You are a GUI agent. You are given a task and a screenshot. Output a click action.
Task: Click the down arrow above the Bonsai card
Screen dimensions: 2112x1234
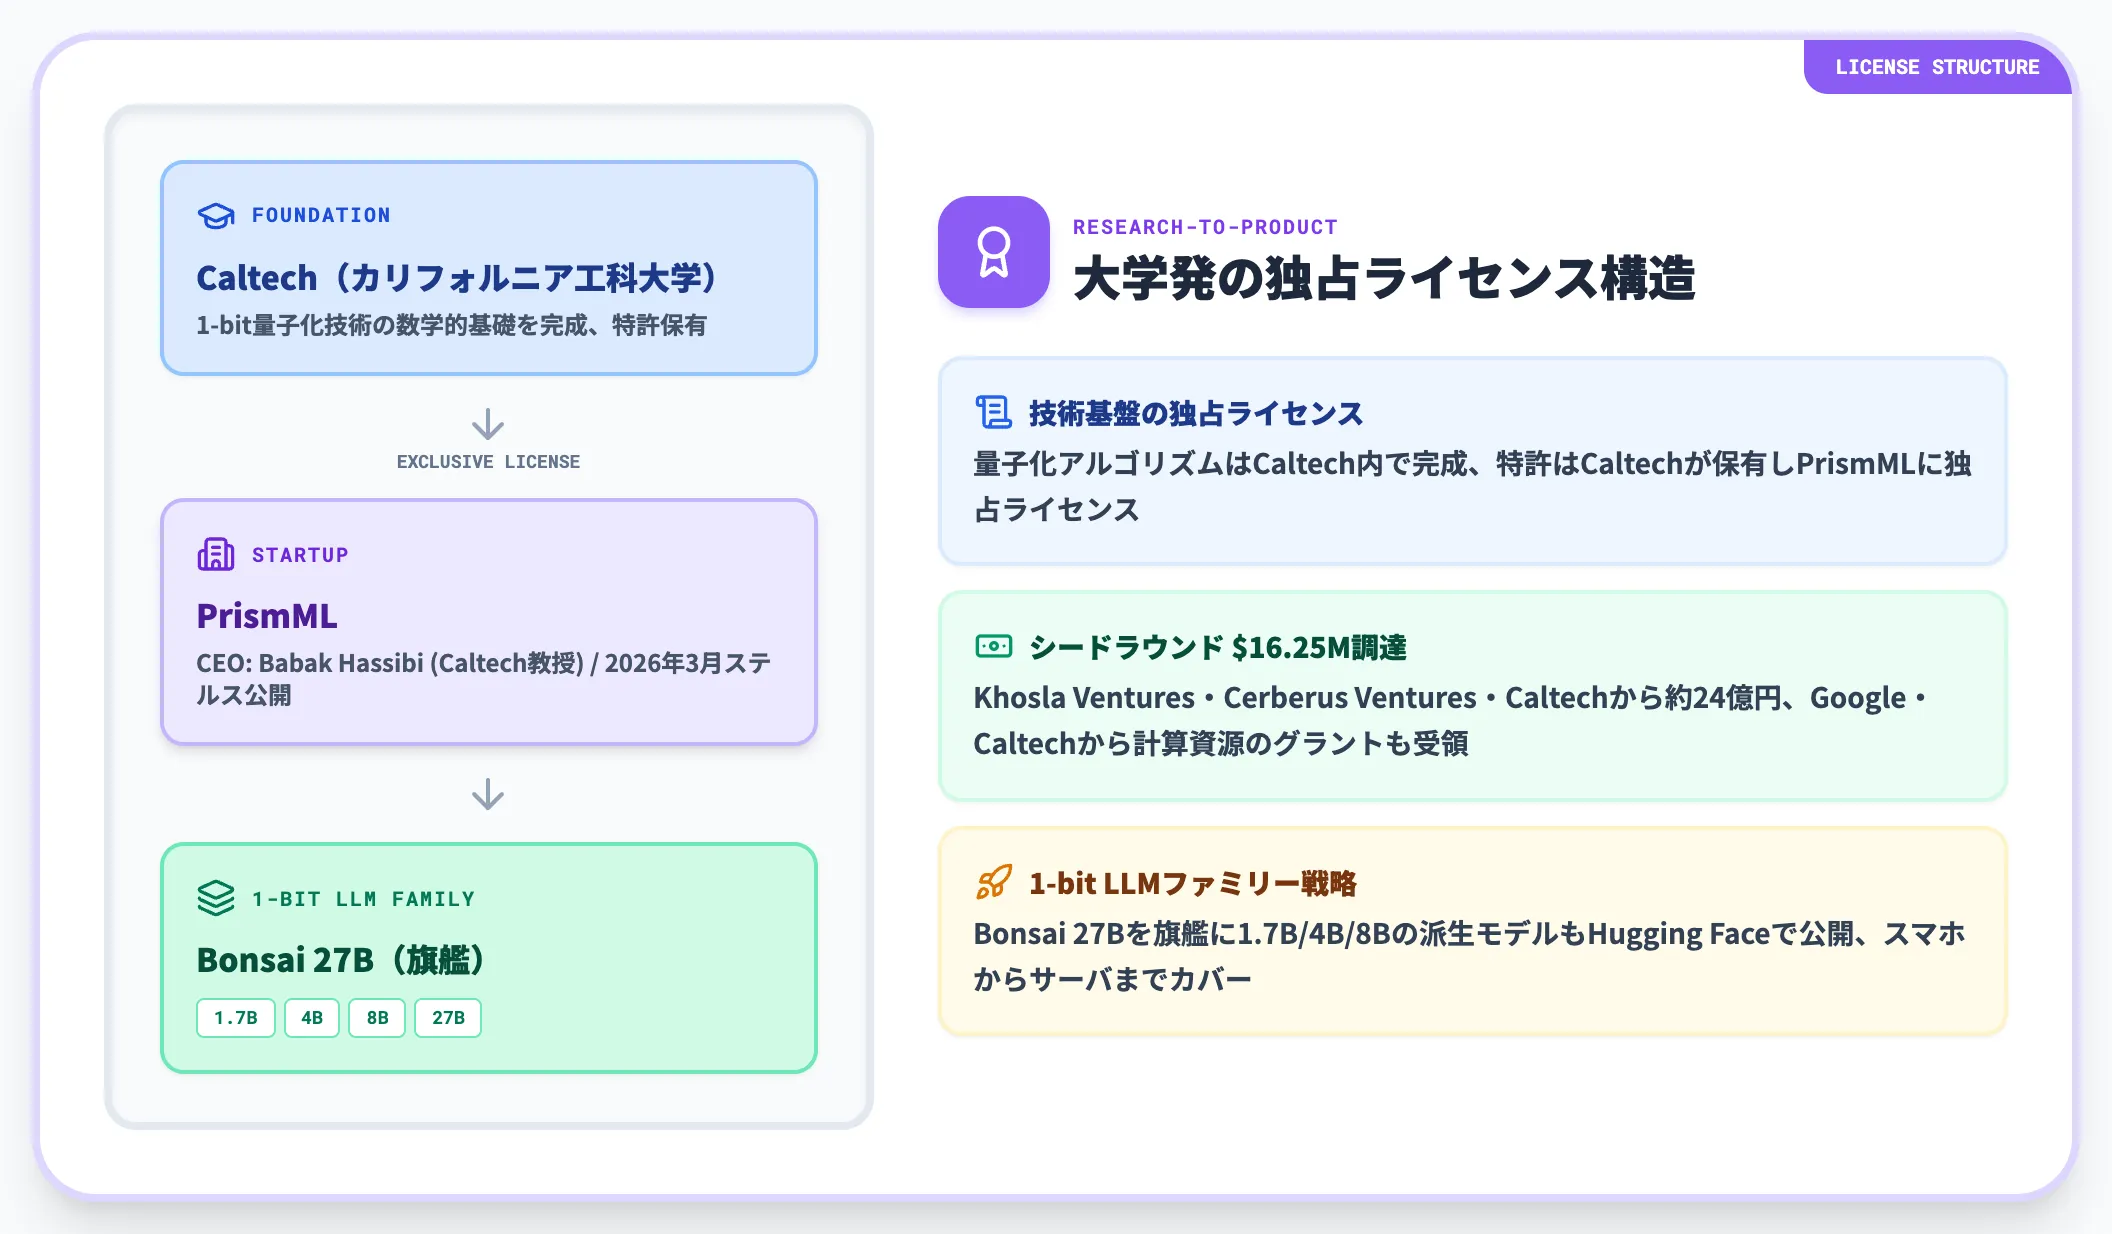click(488, 794)
